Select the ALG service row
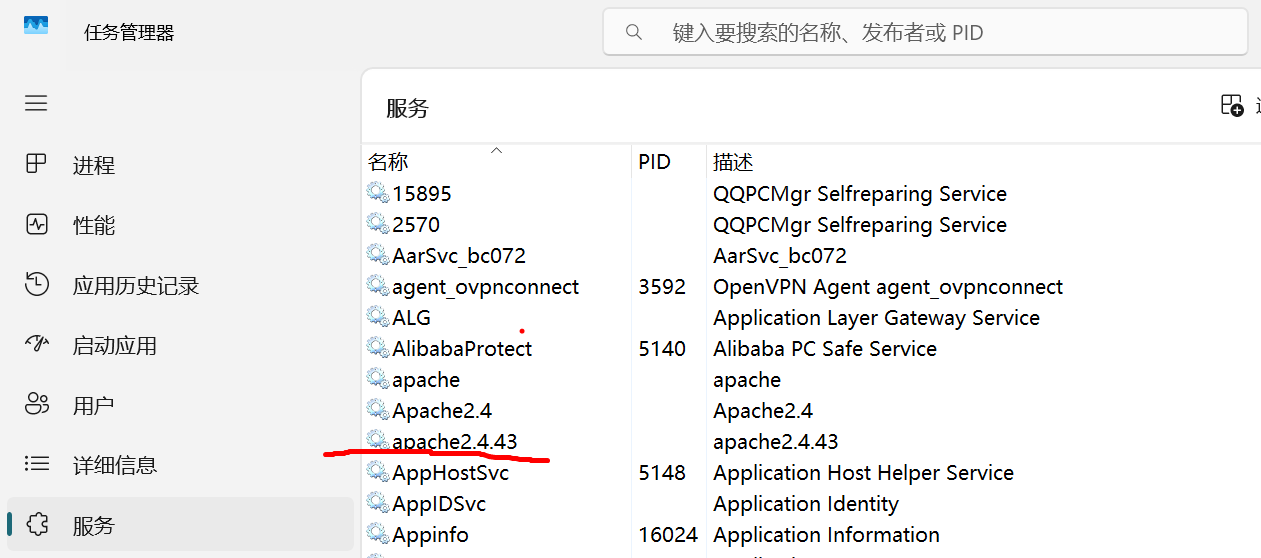 [x=811, y=318]
